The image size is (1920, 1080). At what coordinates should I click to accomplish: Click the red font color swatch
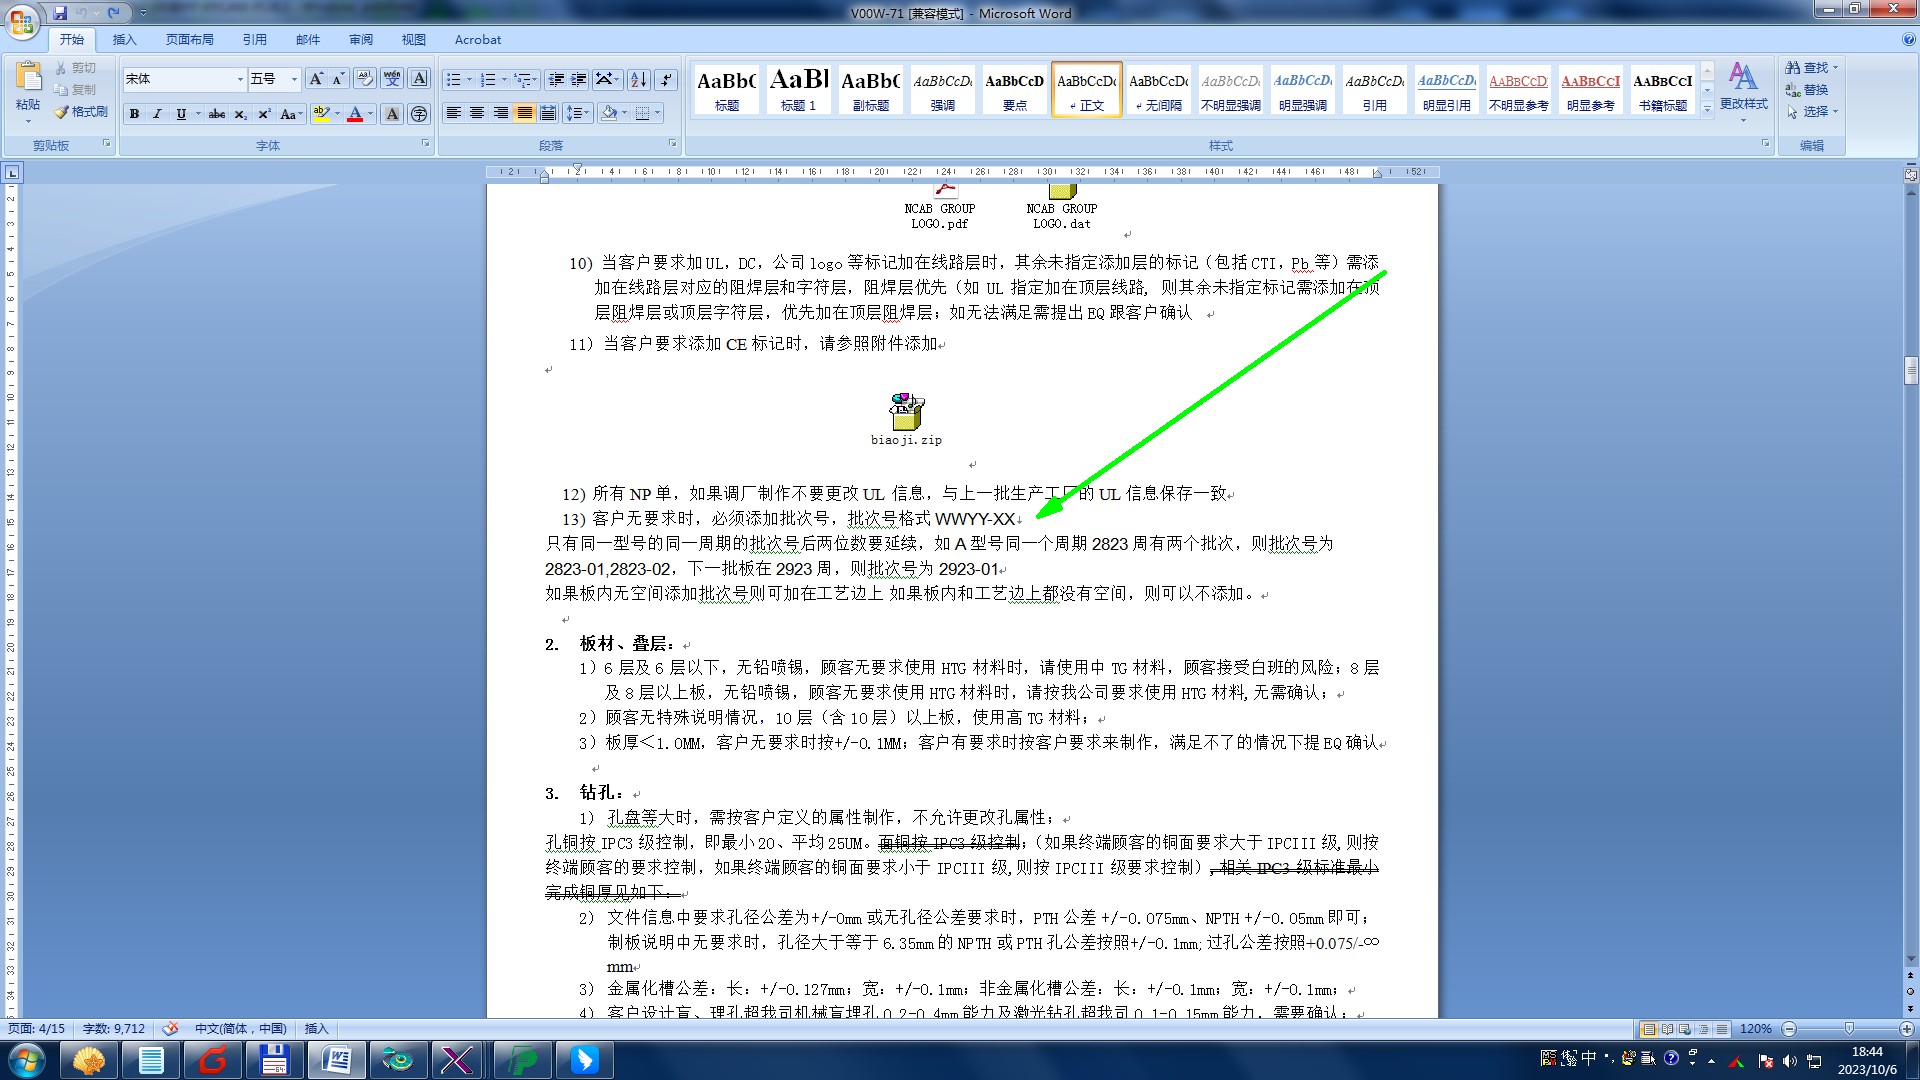pos(354,114)
